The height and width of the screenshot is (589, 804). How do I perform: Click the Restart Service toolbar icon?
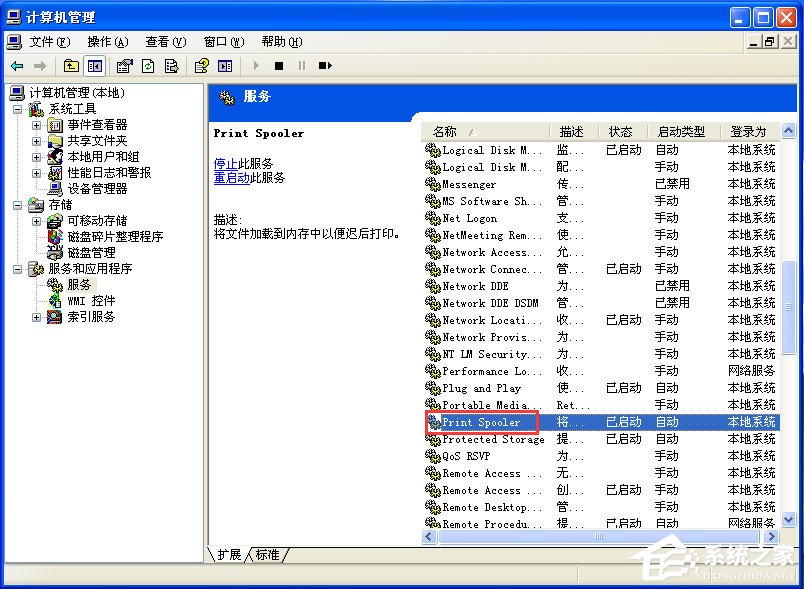pos(325,66)
